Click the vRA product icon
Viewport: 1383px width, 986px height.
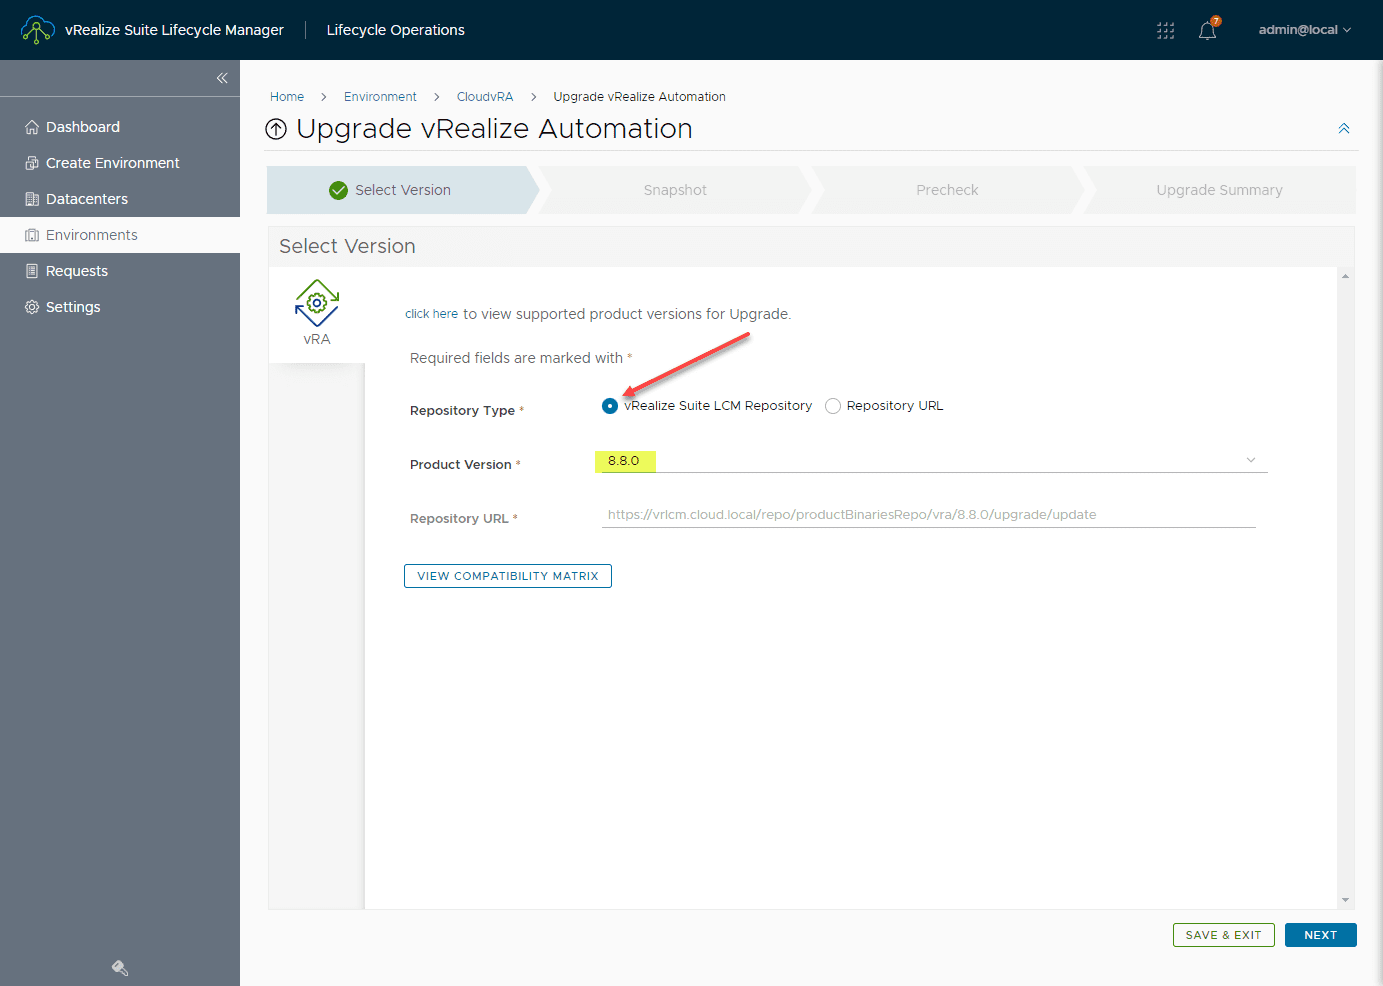[x=316, y=302]
